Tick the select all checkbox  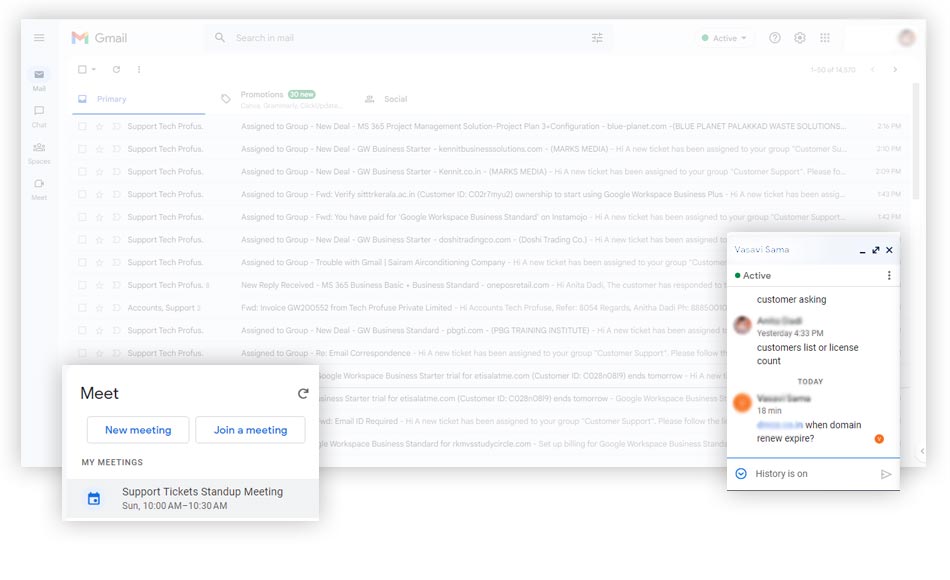tap(82, 69)
